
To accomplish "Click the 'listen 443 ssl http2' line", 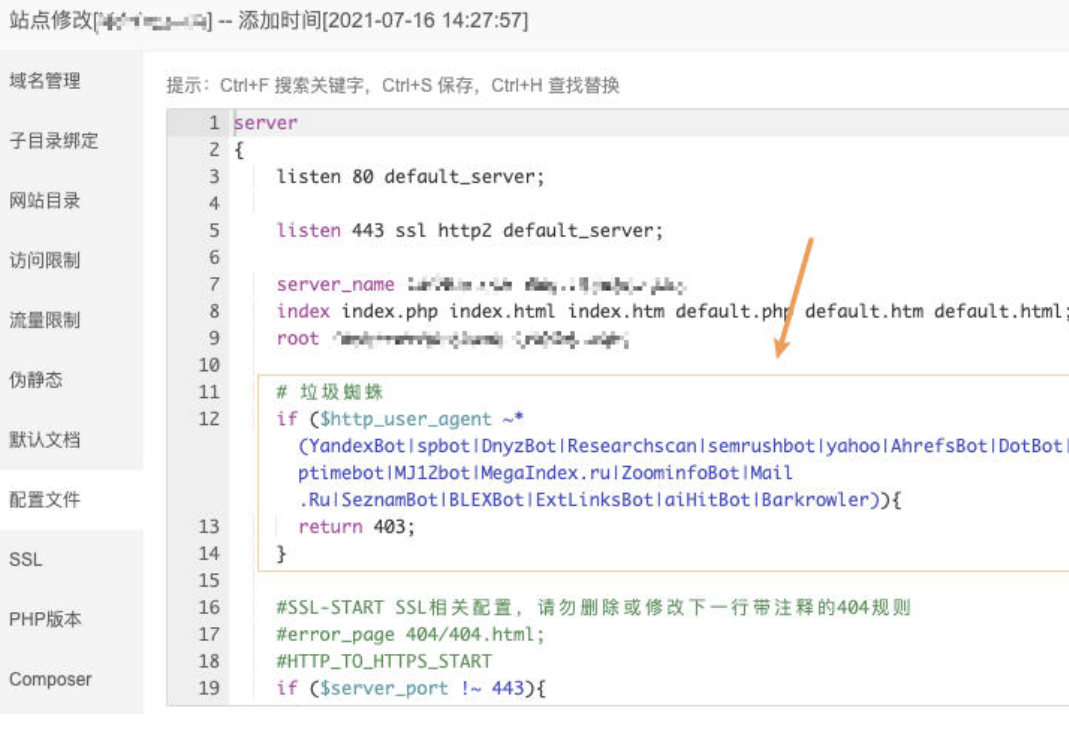I will 470,231.
